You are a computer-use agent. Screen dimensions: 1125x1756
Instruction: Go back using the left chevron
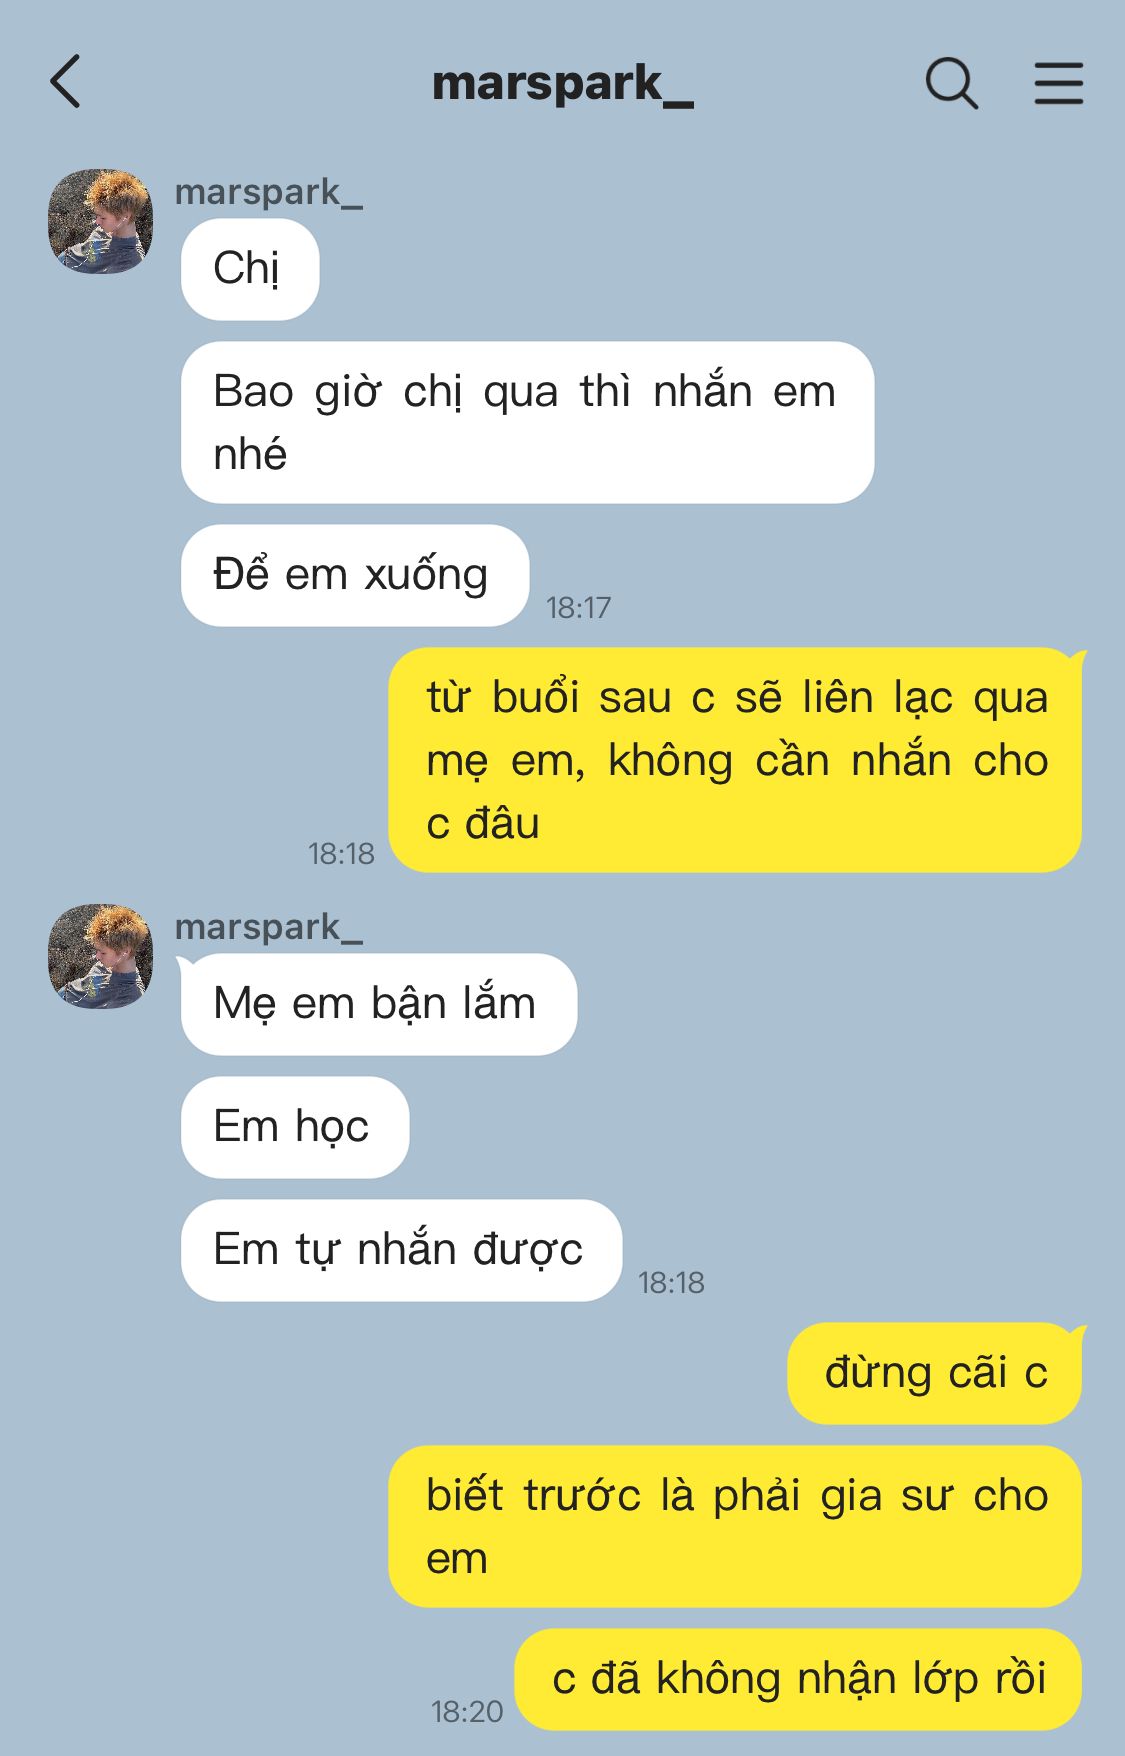tap(66, 81)
